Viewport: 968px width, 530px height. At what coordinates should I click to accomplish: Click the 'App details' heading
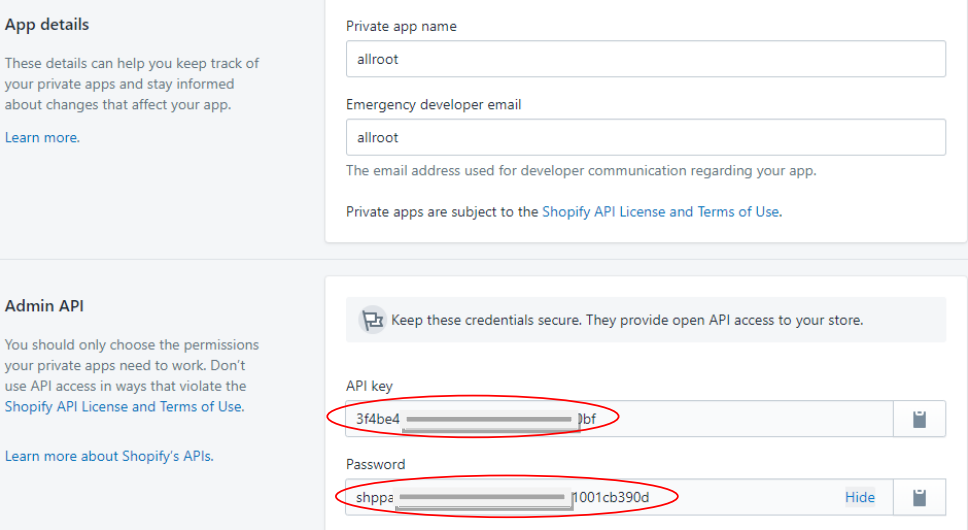(x=47, y=25)
